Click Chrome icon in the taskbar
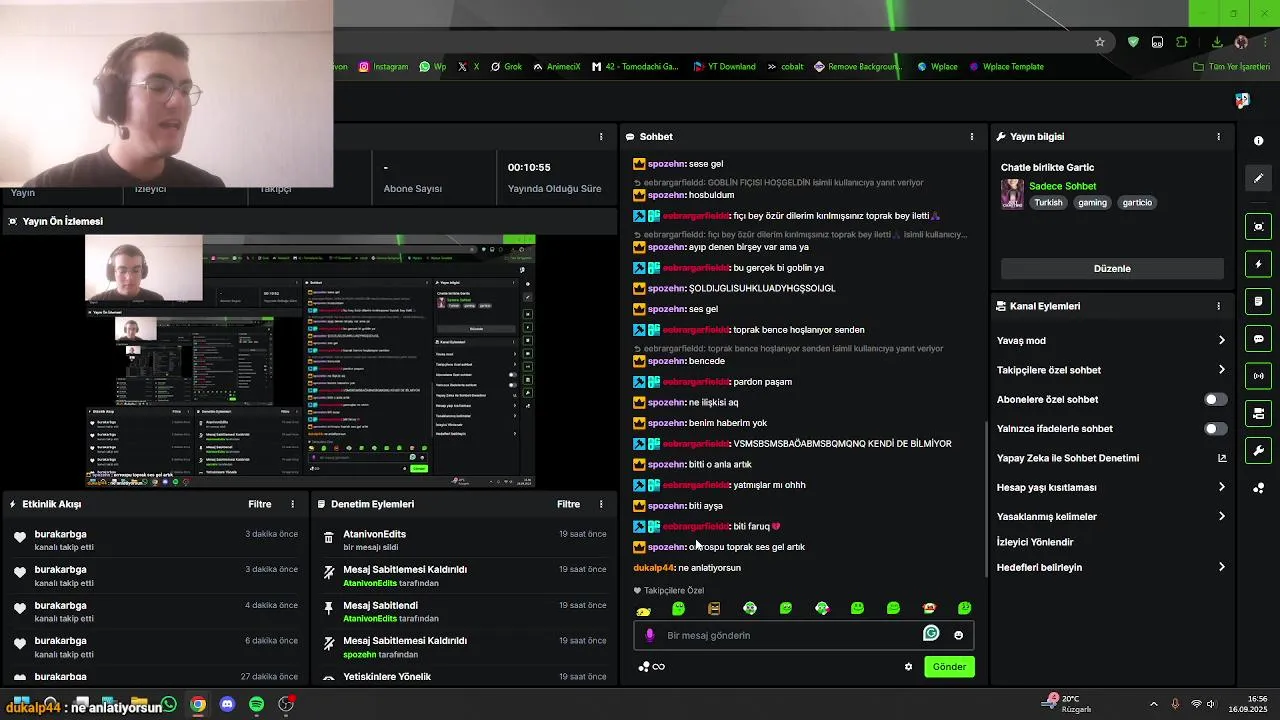 tap(198, 704)
